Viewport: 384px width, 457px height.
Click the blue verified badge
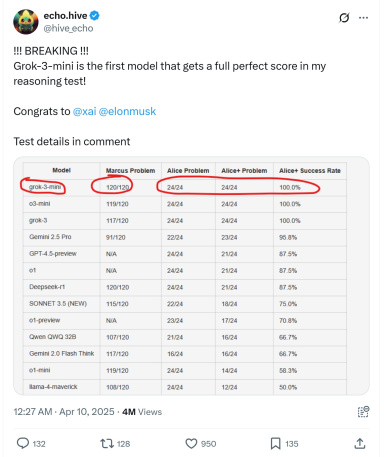click(x=95, y=15)
